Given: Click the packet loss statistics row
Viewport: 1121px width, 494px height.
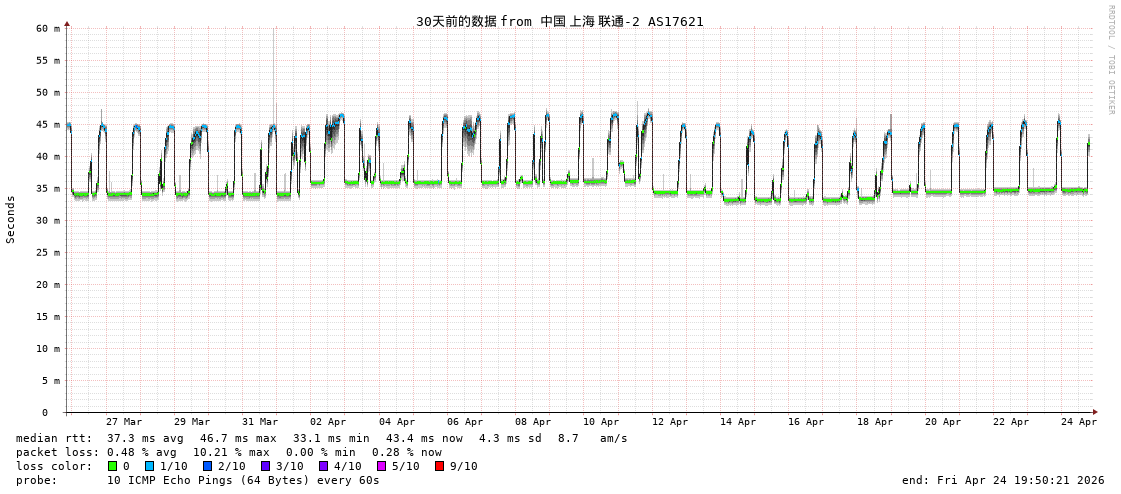Looking at the screenshot, I should click(228, 452).
